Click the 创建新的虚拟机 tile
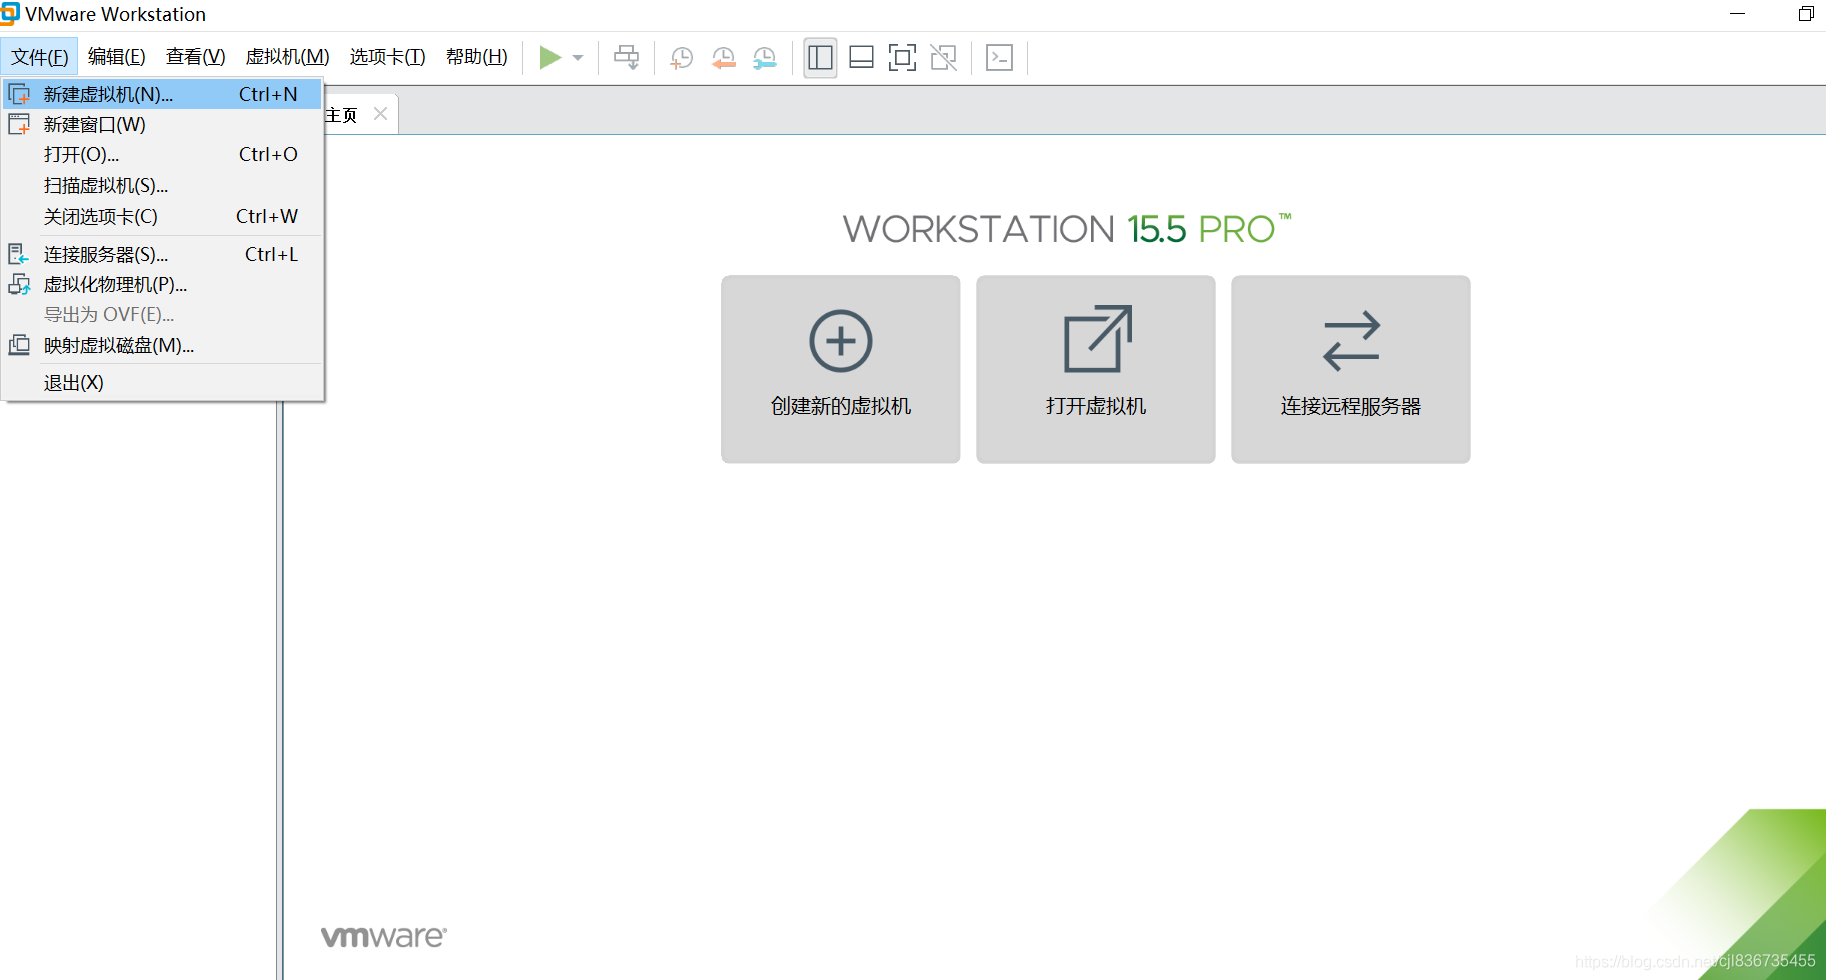This screenshot has width=1826, height=980. (841, 369)
